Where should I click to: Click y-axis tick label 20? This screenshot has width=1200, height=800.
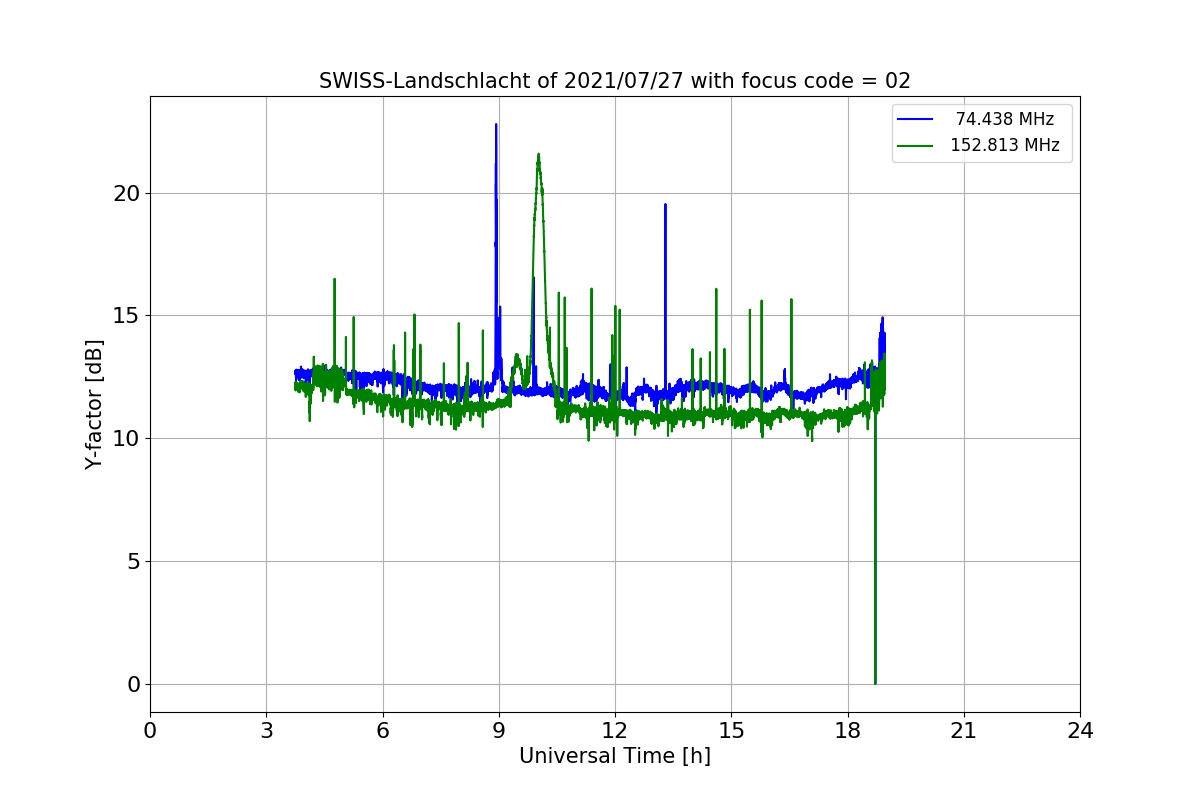[125, 194]
